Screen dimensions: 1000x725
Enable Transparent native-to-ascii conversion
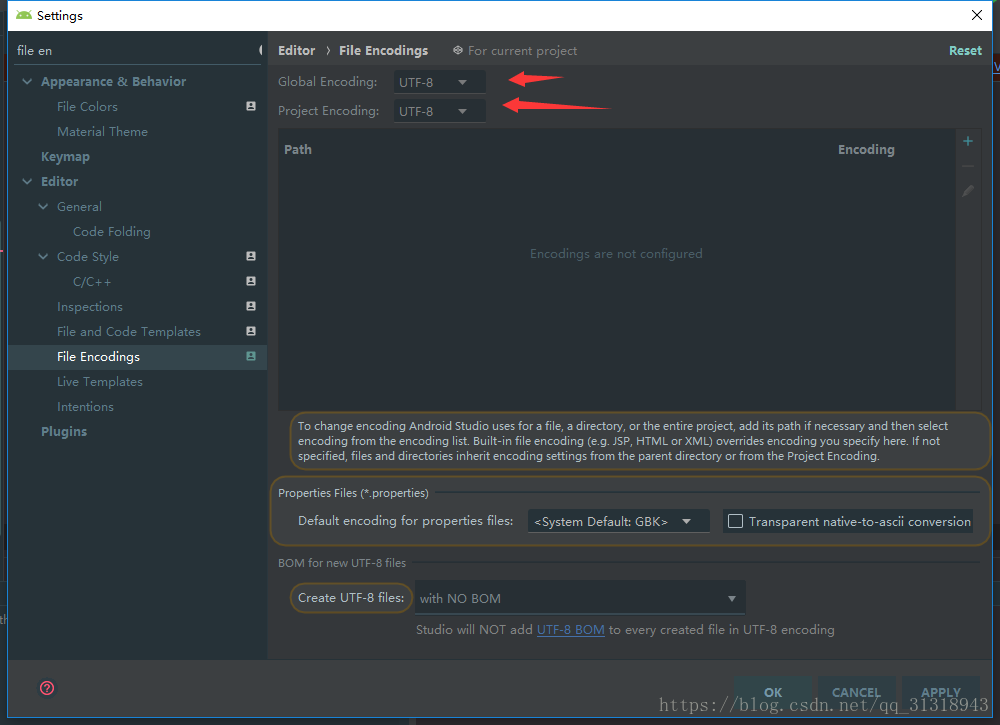pyautogui.click(x=735, y=521)
